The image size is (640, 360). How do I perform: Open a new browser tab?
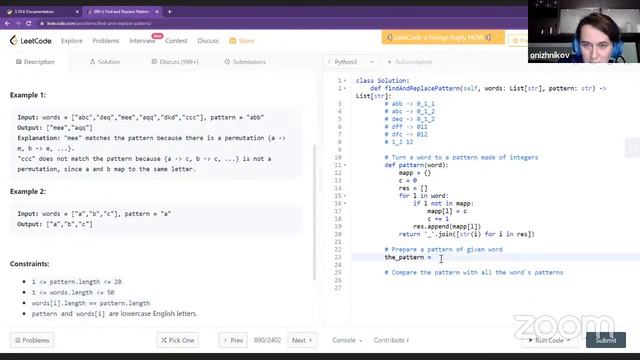click(x=169, y=11)
